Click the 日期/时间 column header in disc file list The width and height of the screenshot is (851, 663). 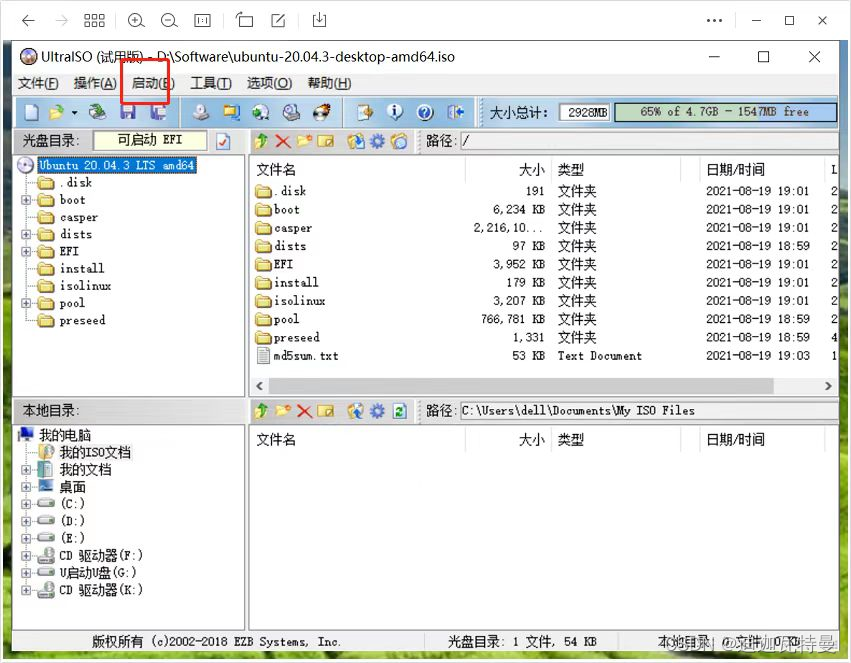pyautogui.click(x=735, y=170)
